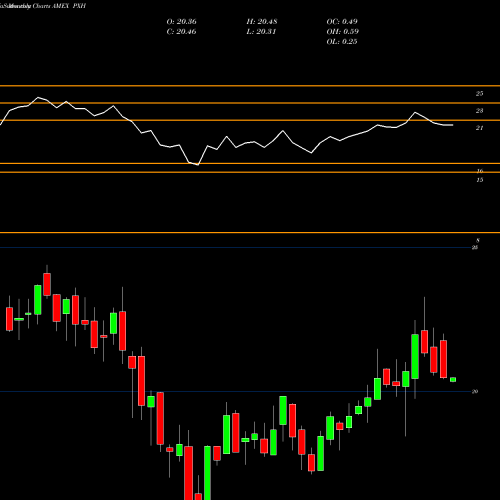
Task: Click the final small green candle
Action: tap(453, 380)
